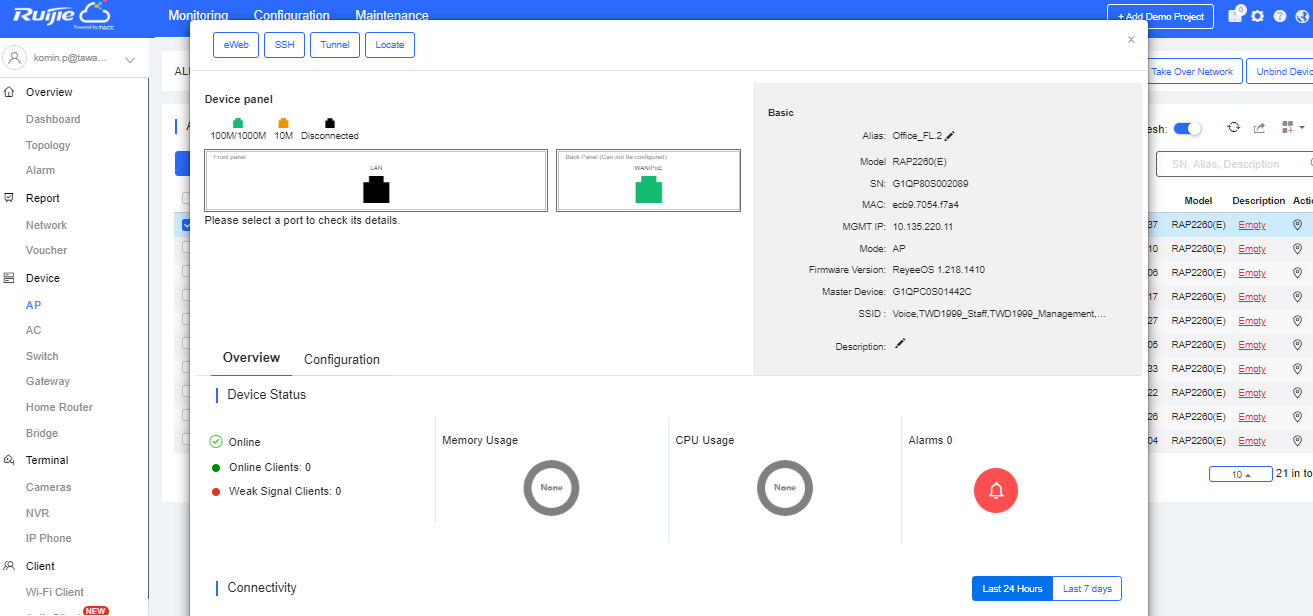Click the export share icon above table
Viewport: 1313px width, 616px height.
click(1260, 128)
